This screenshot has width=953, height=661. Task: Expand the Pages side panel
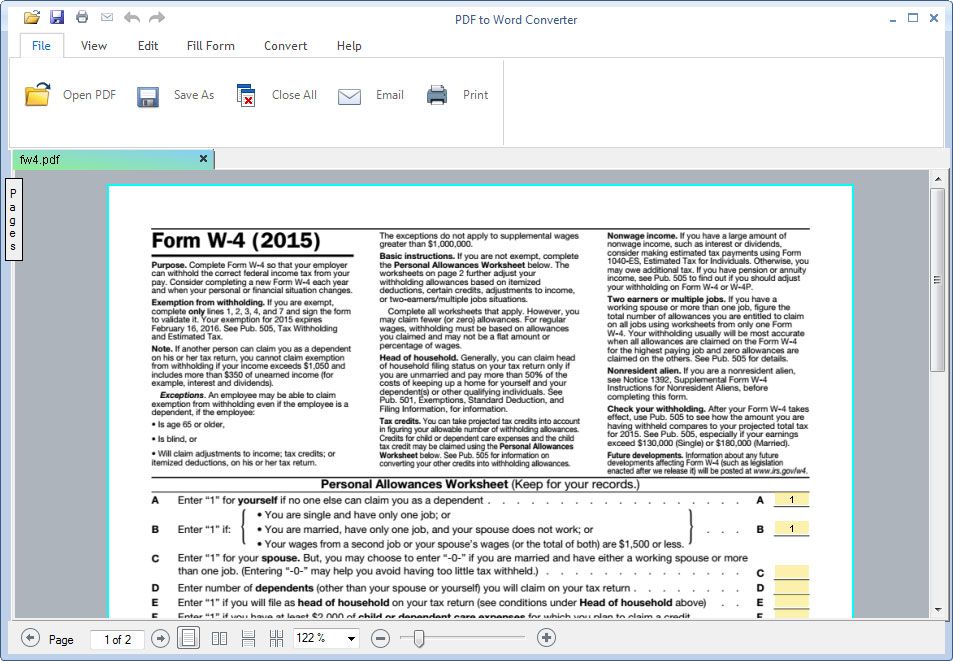pos(13,219)
